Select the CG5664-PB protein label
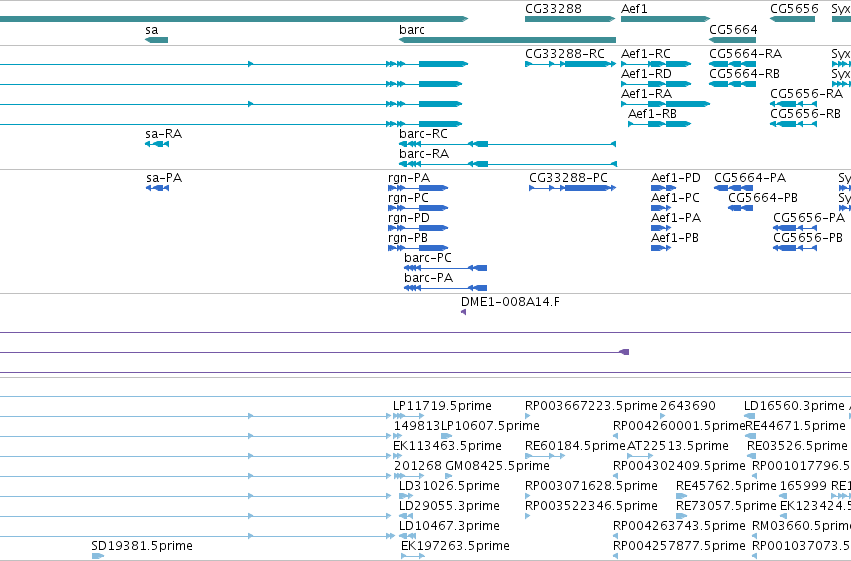851x561 pixels. click(x=763, y=198)
